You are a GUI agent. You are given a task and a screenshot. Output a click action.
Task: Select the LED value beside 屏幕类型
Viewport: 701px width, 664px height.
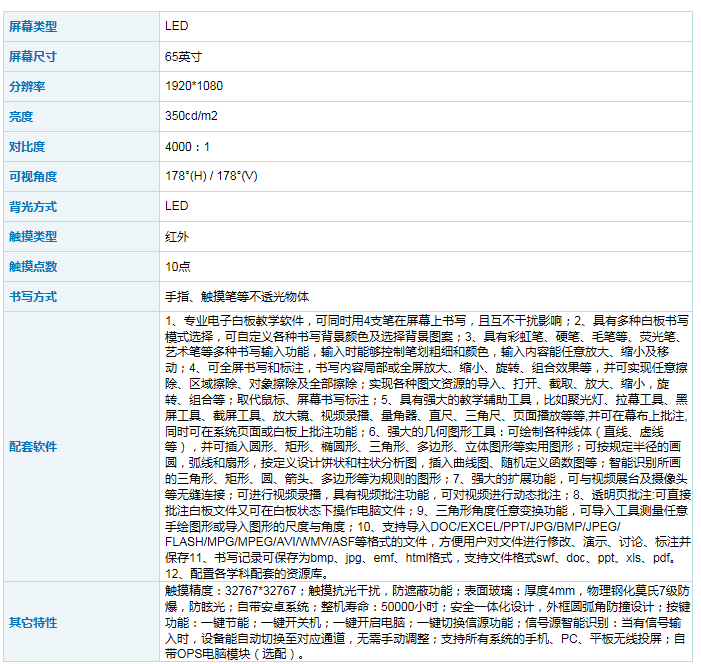pyautogui.click(x=177, y=26)
